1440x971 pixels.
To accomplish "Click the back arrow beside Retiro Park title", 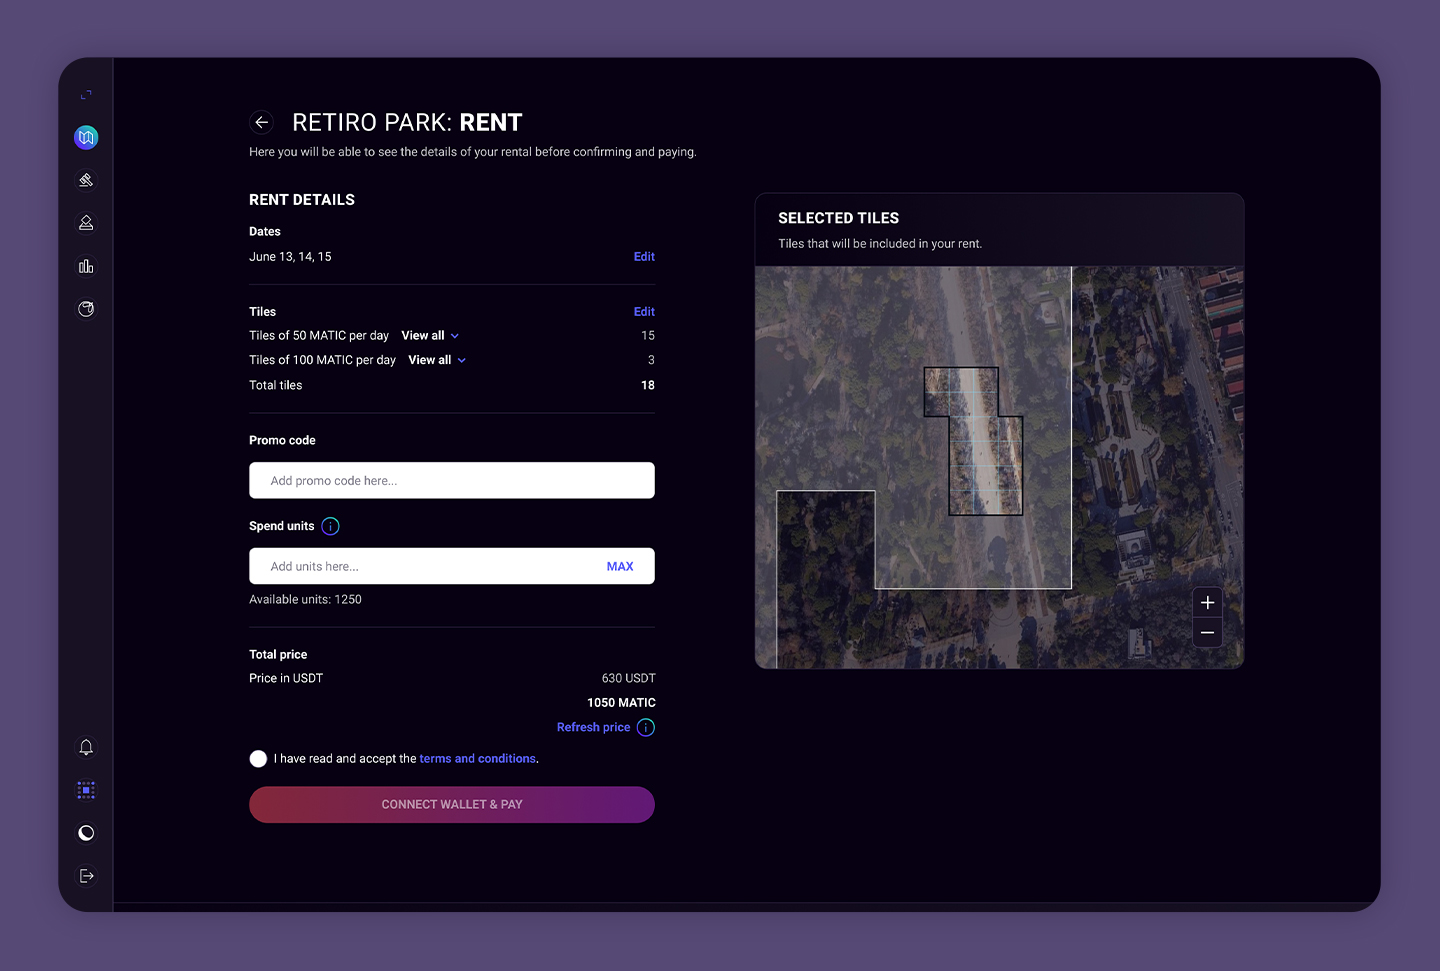I will point(261,122).
